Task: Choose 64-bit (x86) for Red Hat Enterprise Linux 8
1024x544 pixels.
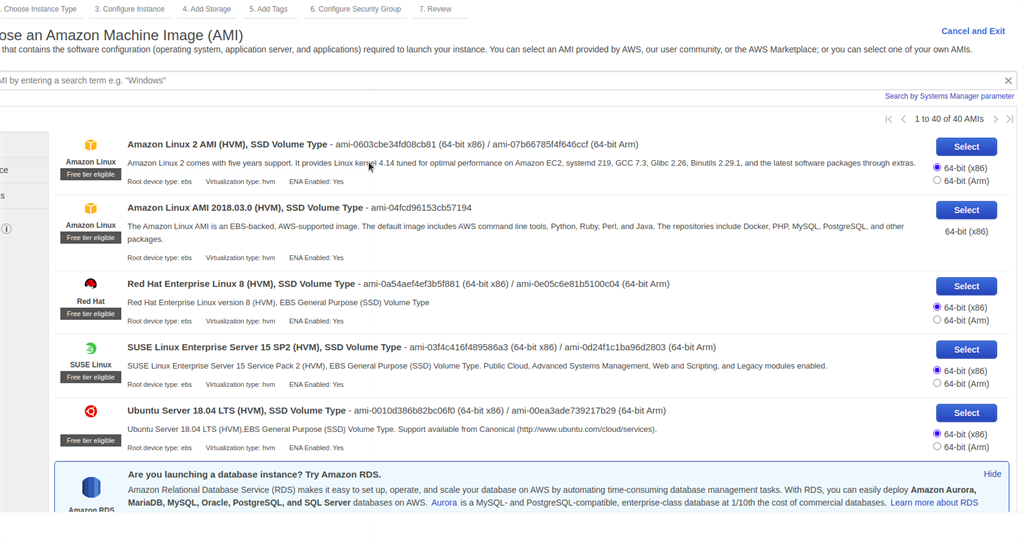Action: click(x=937, y=307)
